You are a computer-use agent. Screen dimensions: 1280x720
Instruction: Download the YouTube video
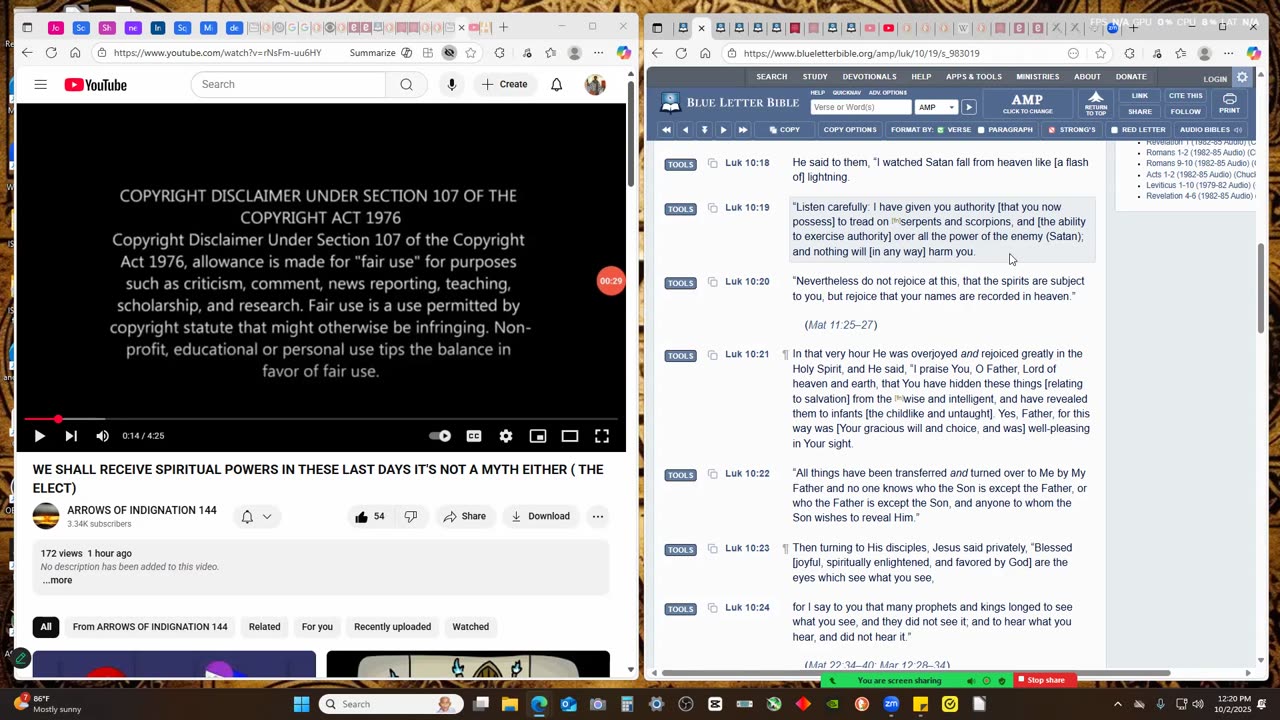point(540,516)
